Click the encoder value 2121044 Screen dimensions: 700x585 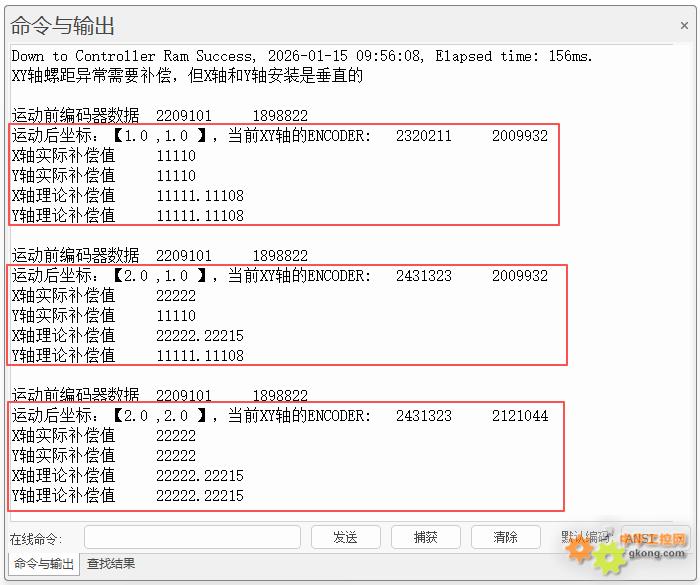519,416
